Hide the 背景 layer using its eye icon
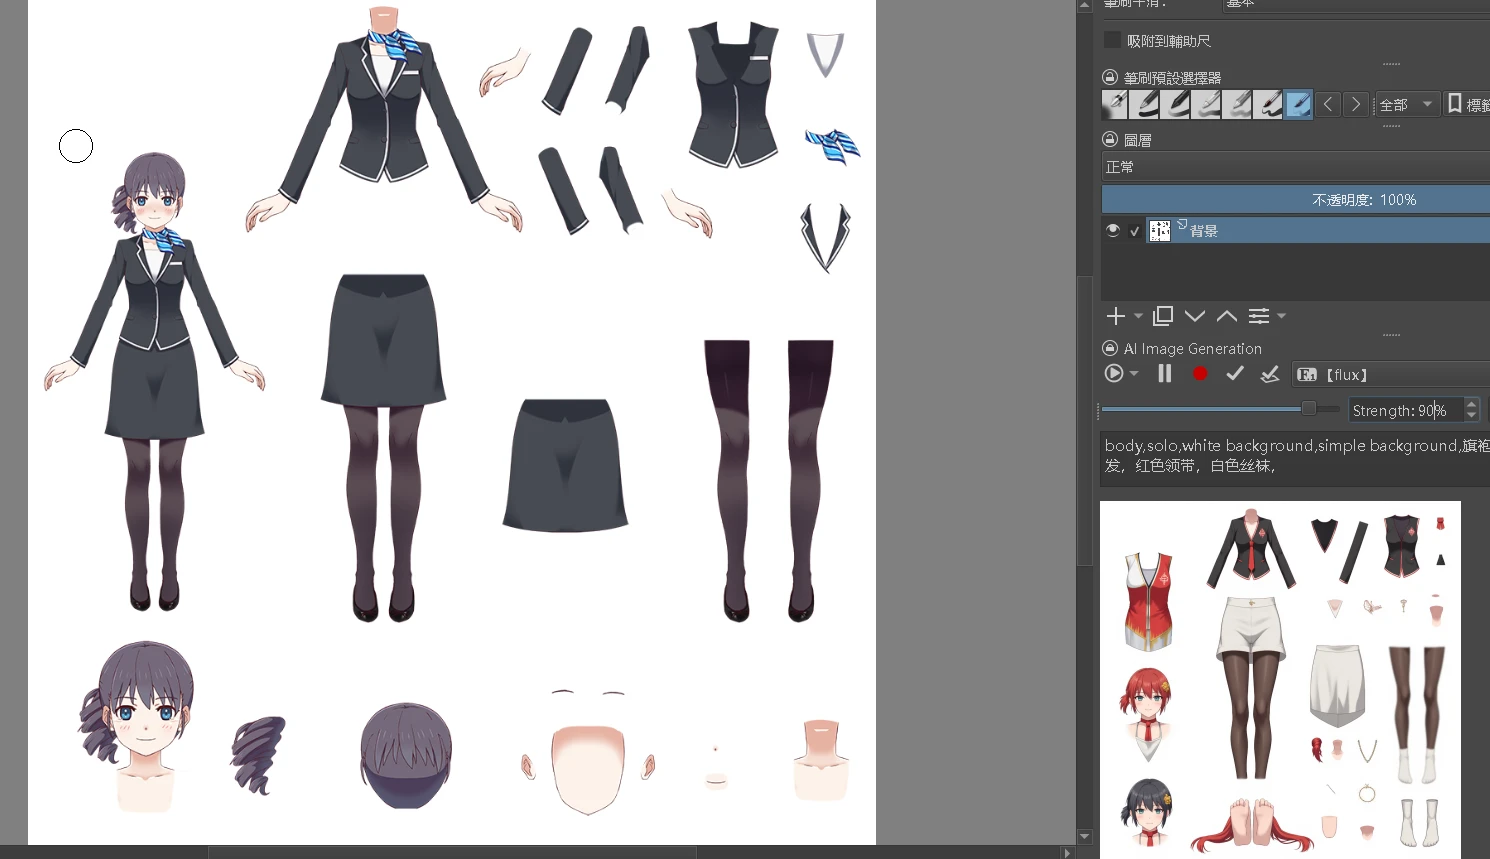 [1113, 231]
